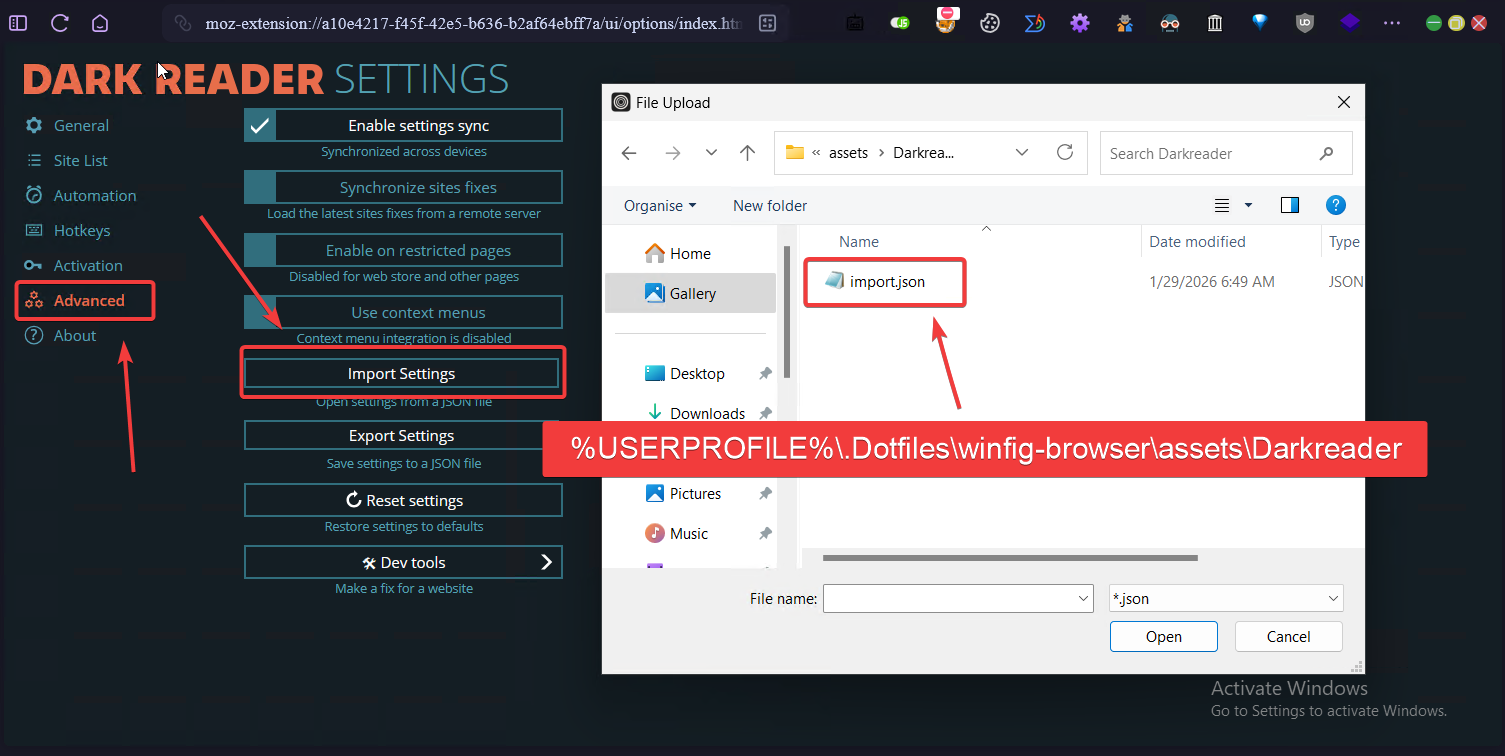Expand the file type *.json dropdown
Image resolution: width=1505 pixels, height=756 pixels.
[1332, 599]
